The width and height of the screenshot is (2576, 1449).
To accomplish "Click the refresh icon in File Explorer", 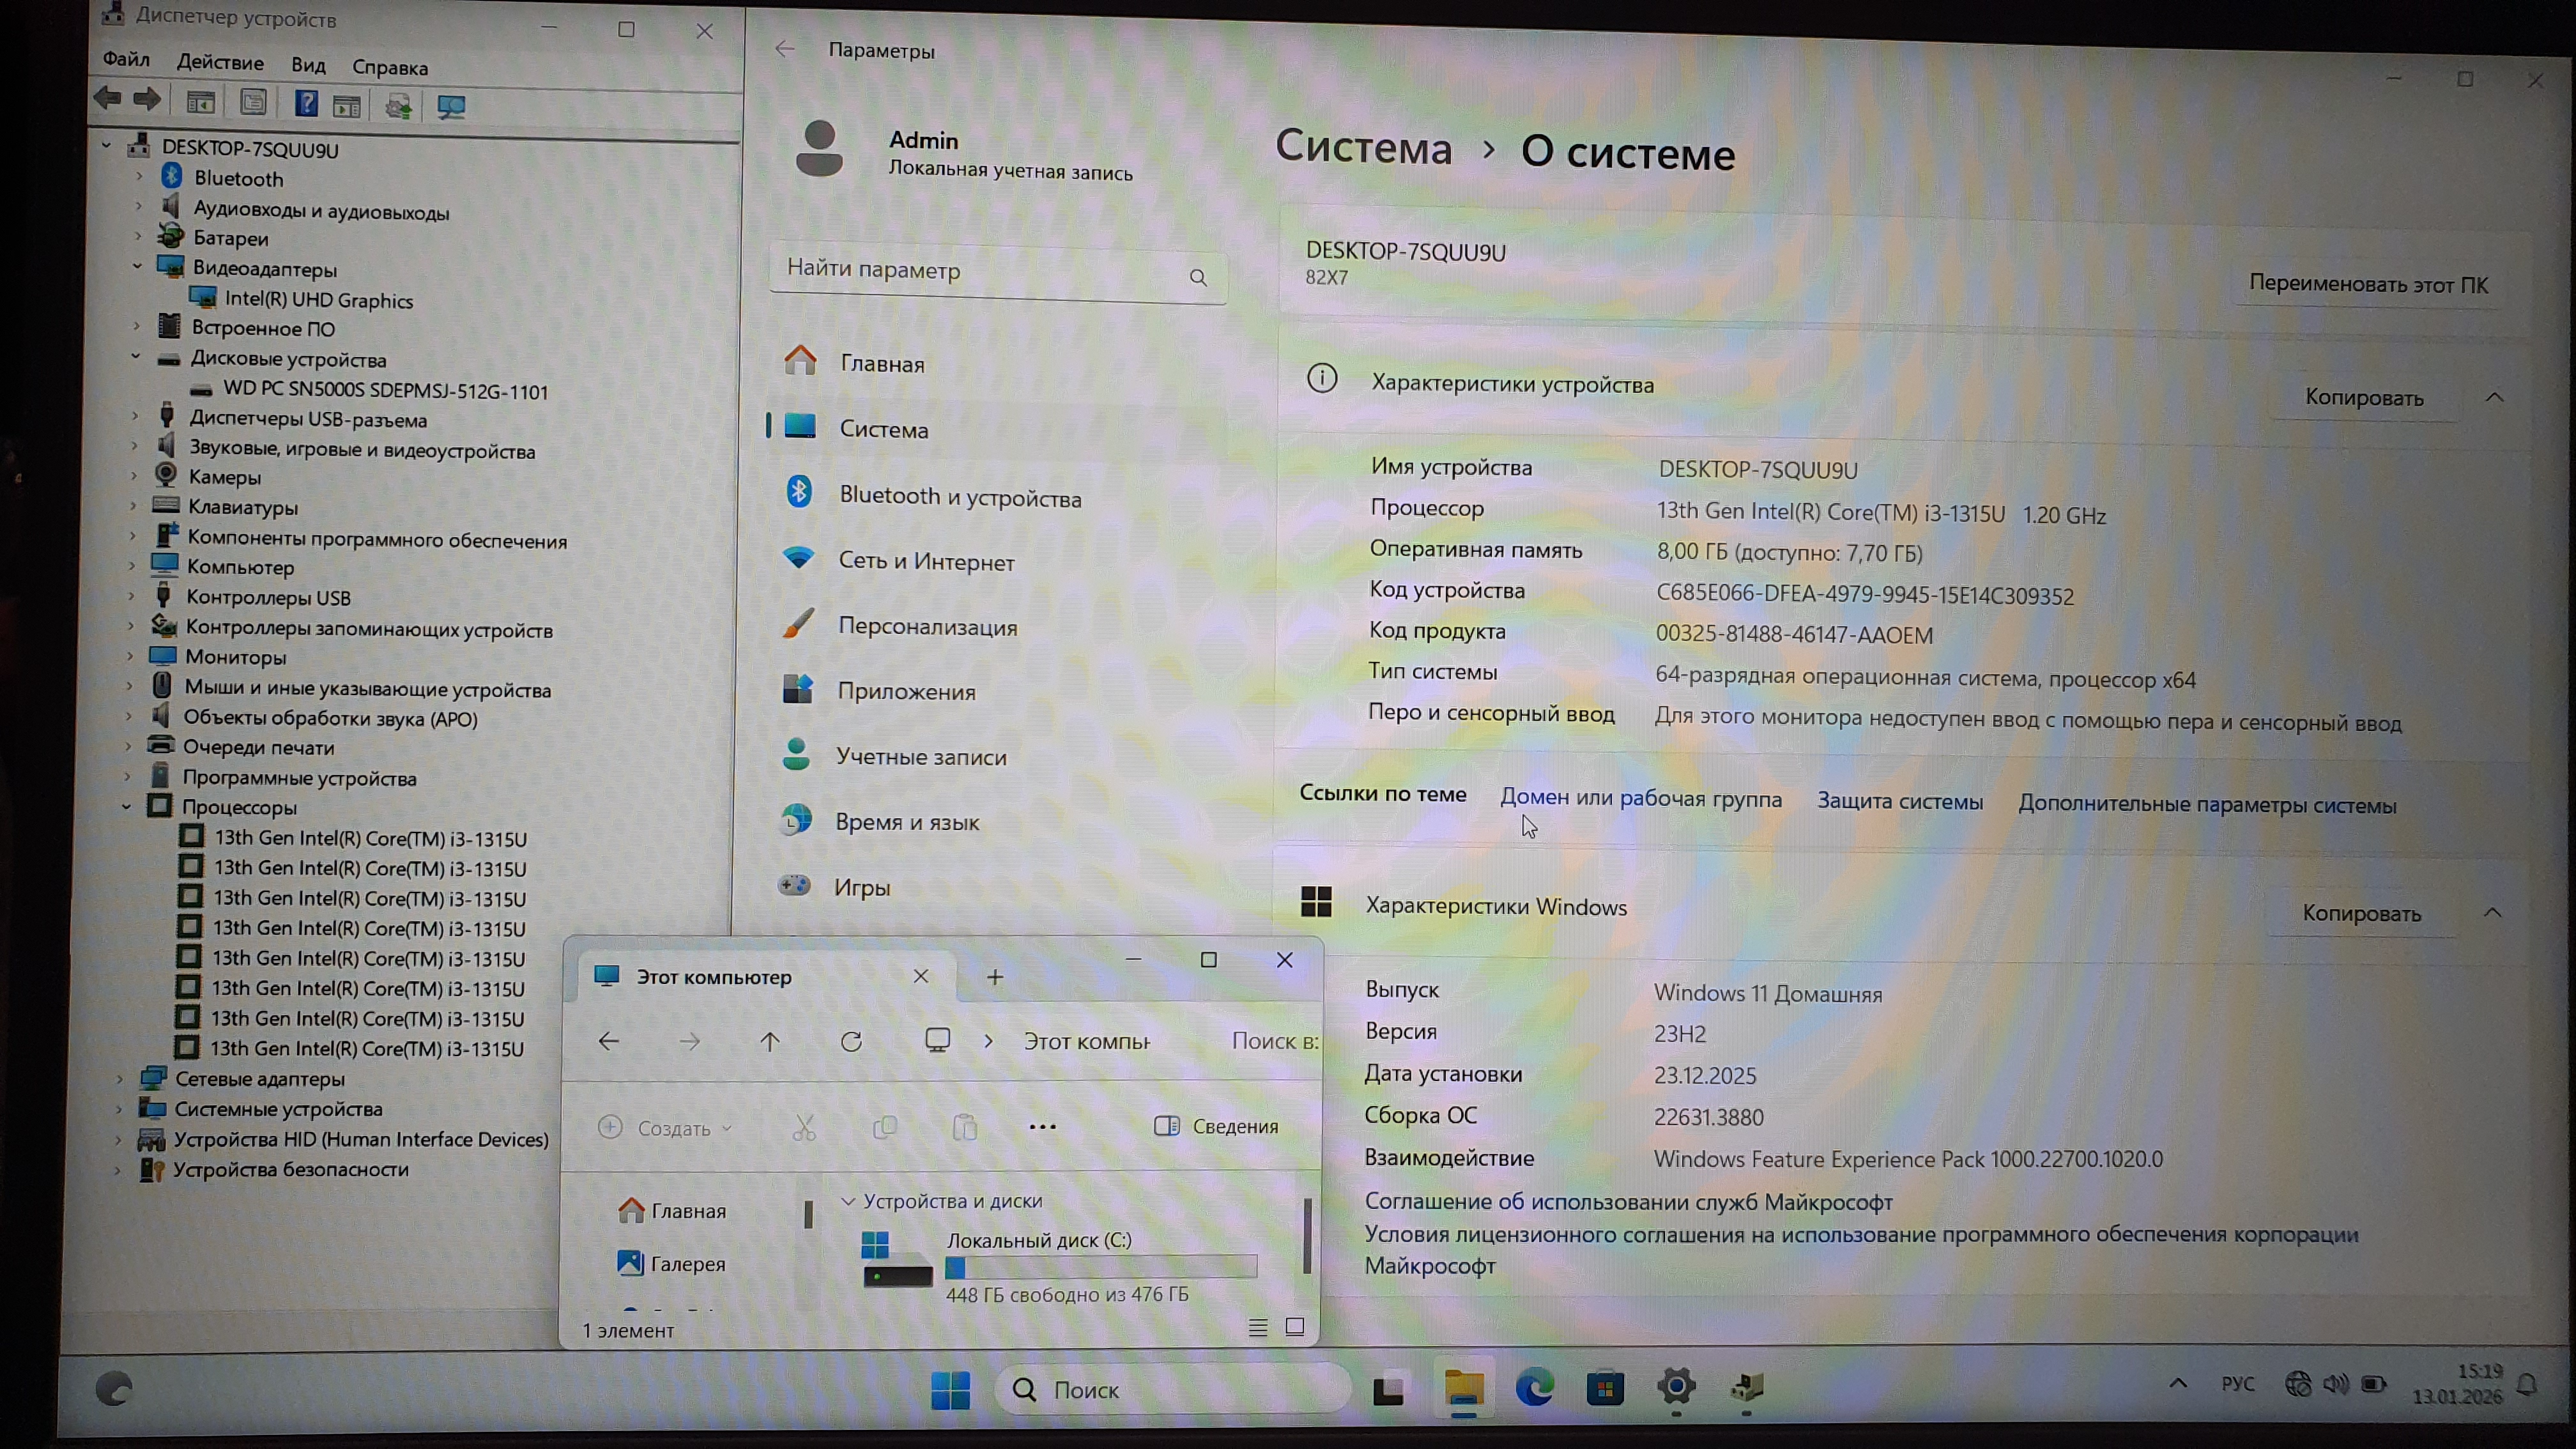I will pos(851,1041).
